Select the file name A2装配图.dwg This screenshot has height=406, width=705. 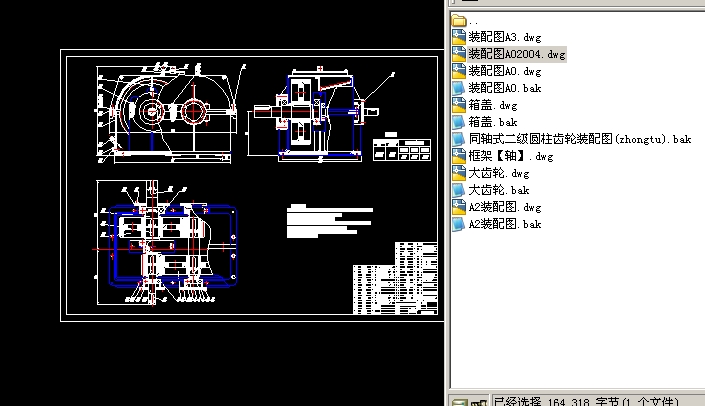[x=505, y=207]
